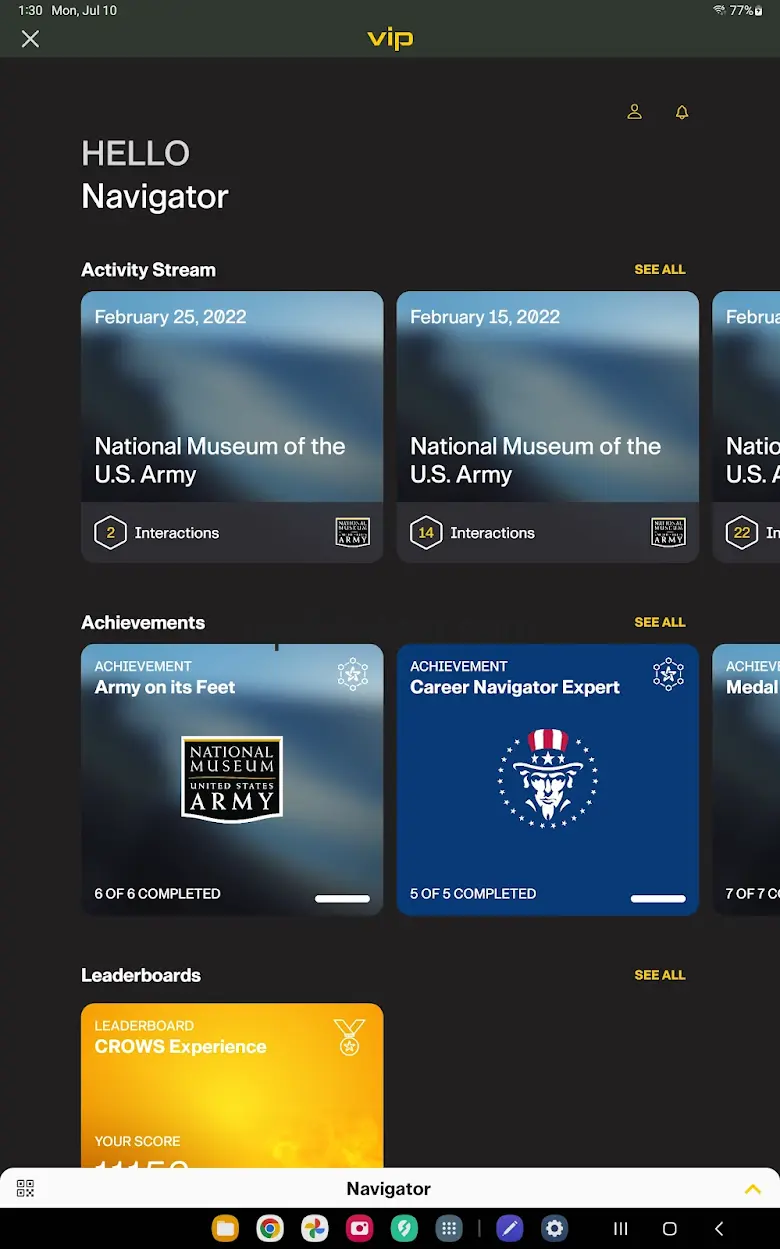Open the QR code scanner icon

(25, 1188)
